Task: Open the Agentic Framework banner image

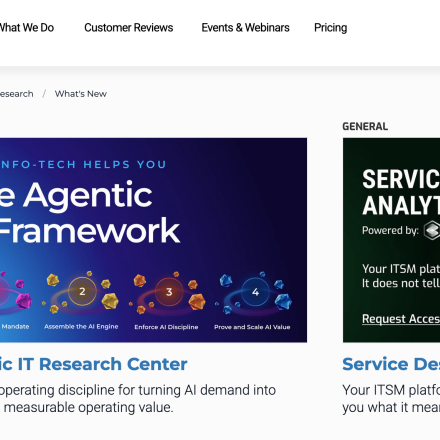Action: click(153, 240)
